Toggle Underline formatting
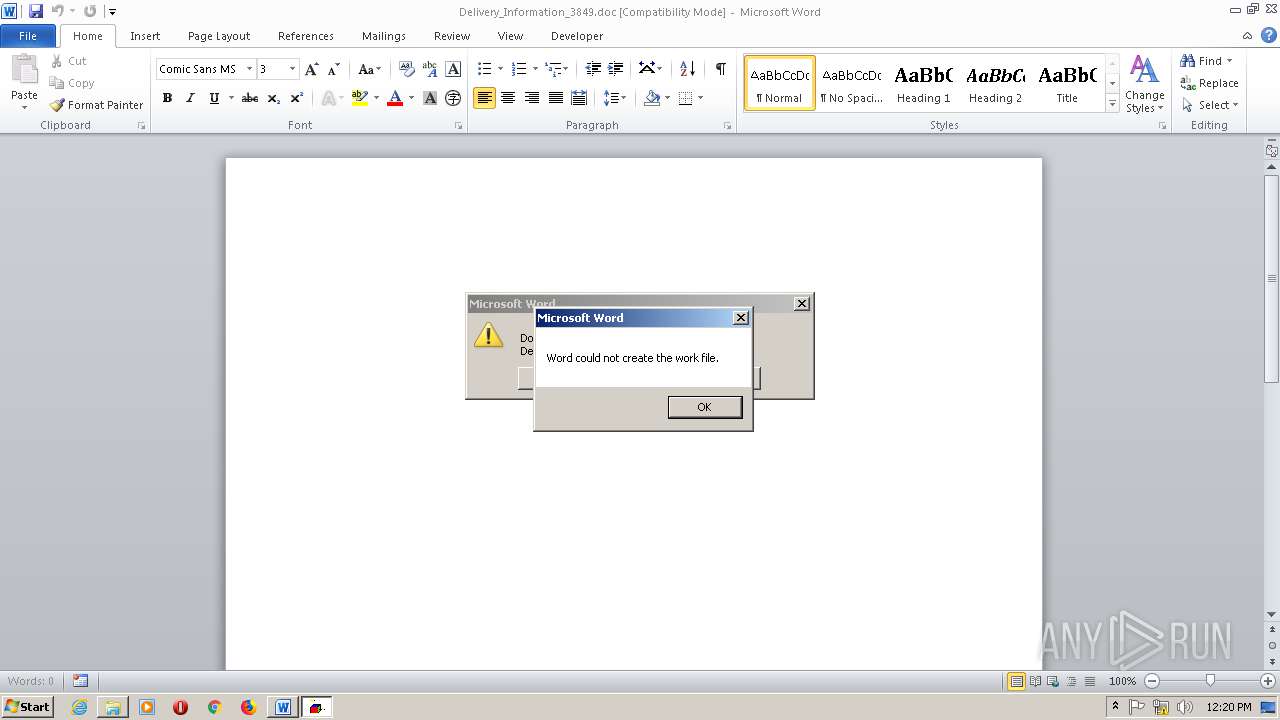This screenshot has width=1280, height=720. (214, 98)
